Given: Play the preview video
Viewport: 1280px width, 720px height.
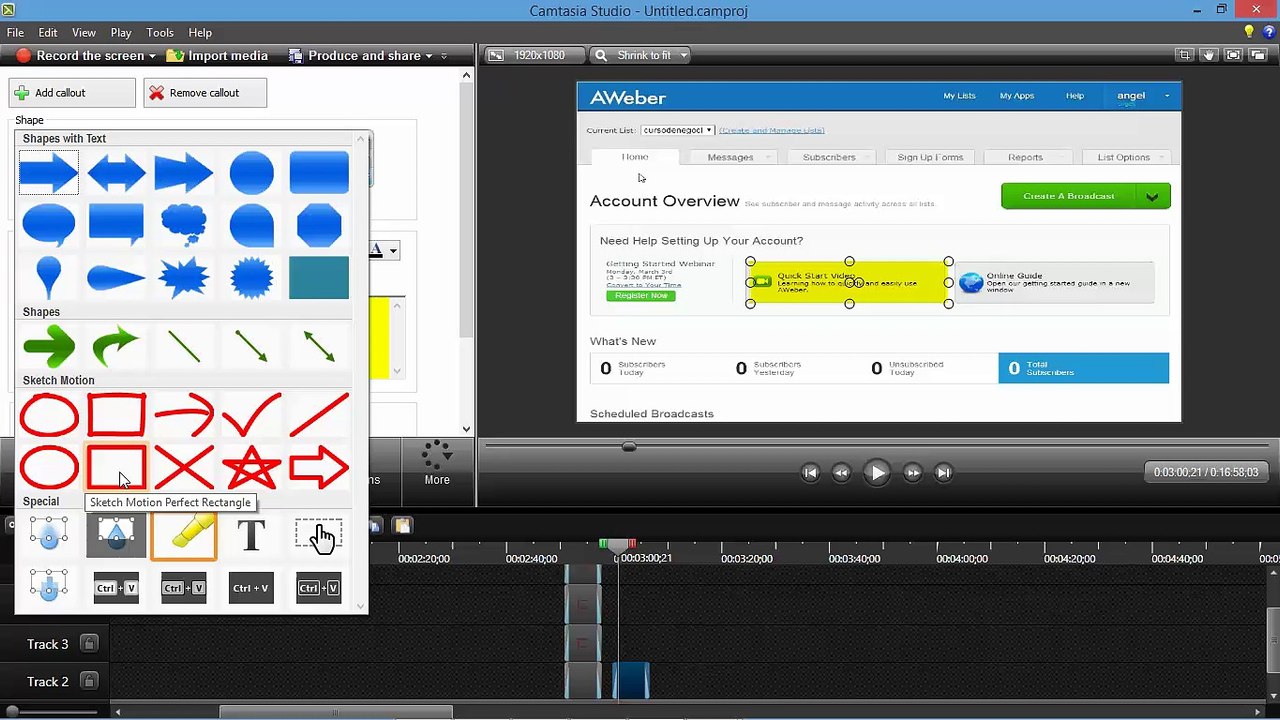Looking at the screenshot, I should click(x=877, y=473).
